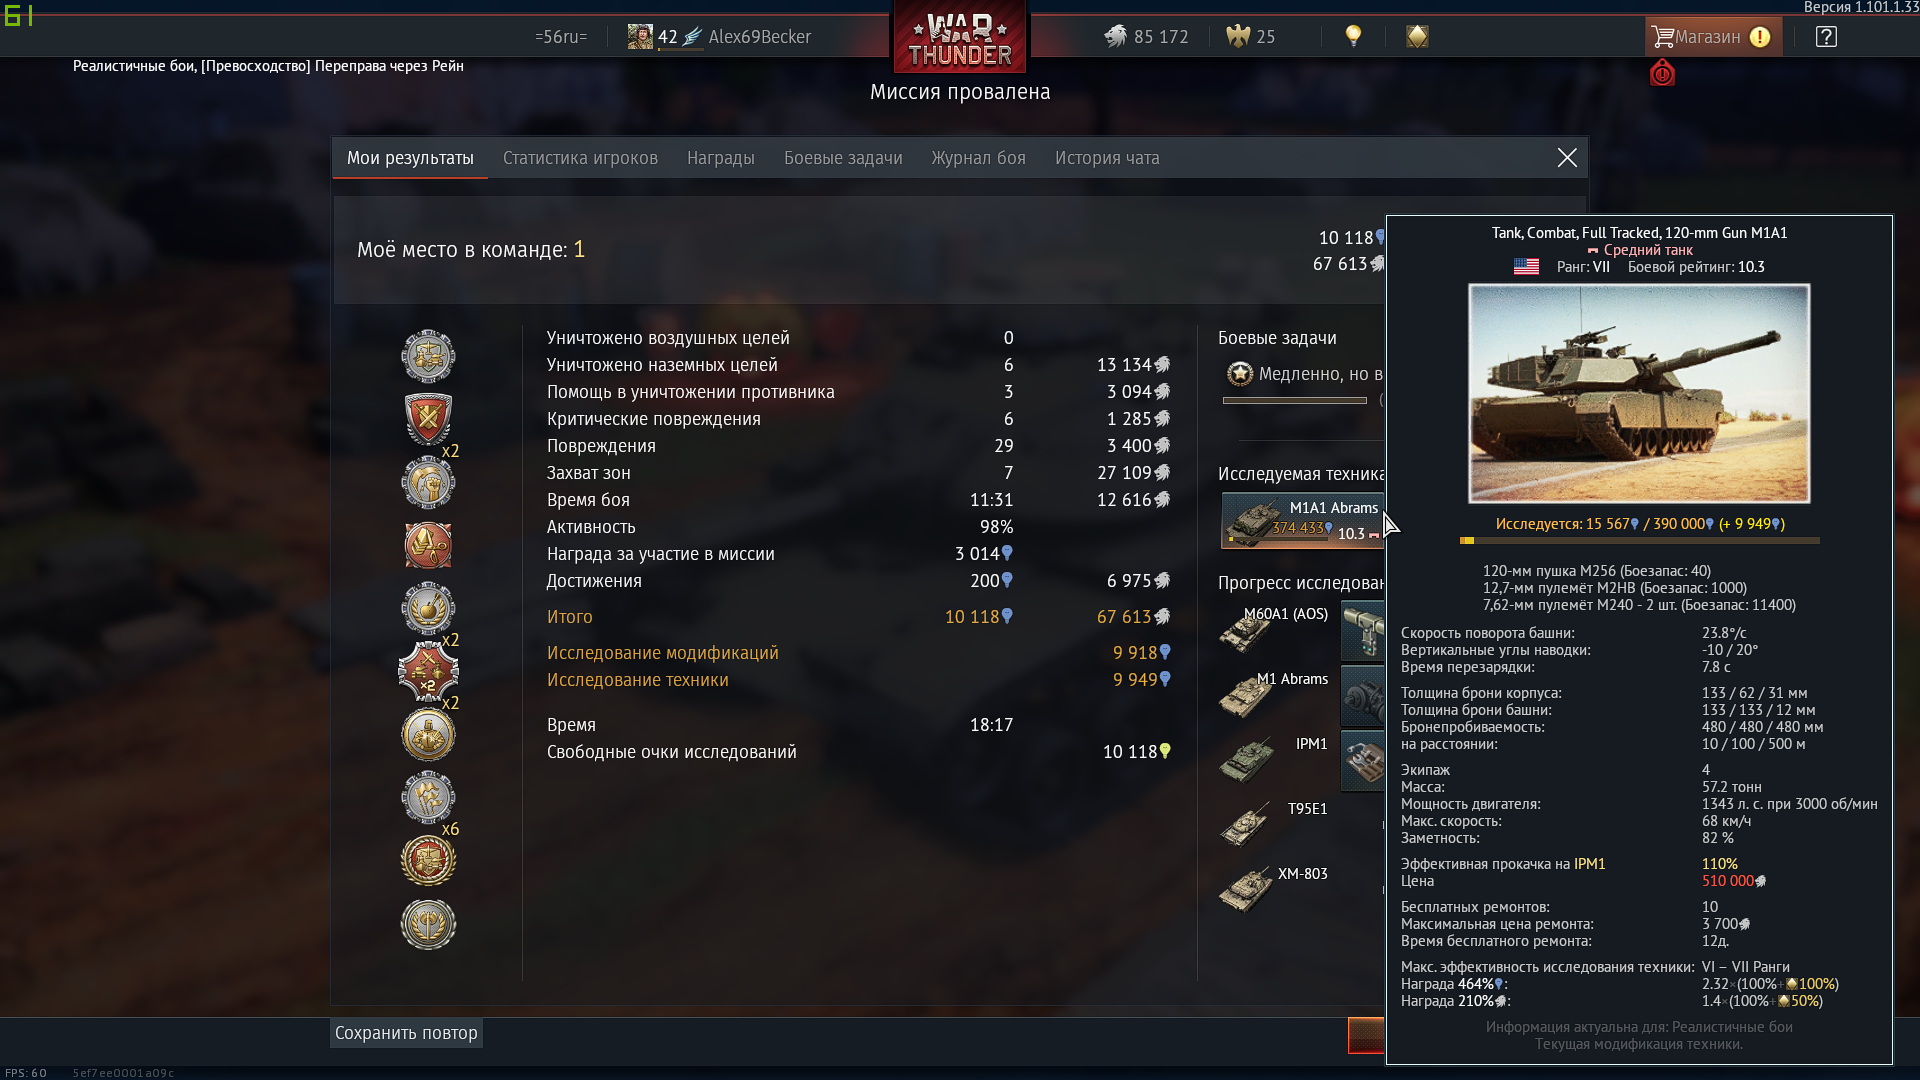
Task: Open the История чата tab
Action: click(1107, 158)
